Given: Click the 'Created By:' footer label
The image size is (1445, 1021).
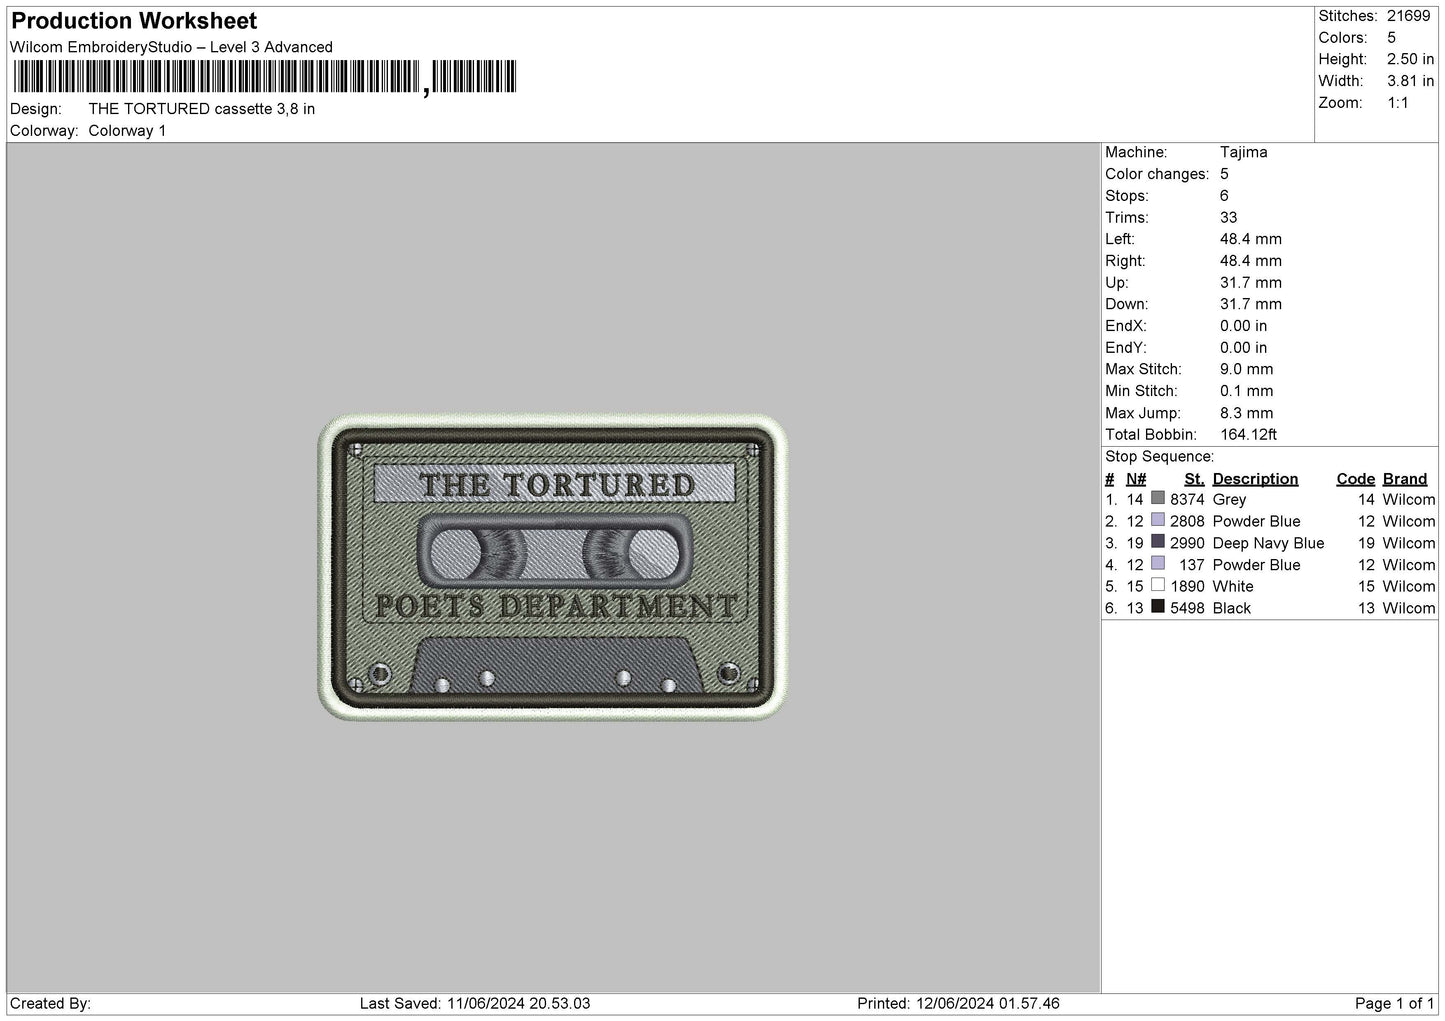Looking at the screenshot, I should 51,1003.
